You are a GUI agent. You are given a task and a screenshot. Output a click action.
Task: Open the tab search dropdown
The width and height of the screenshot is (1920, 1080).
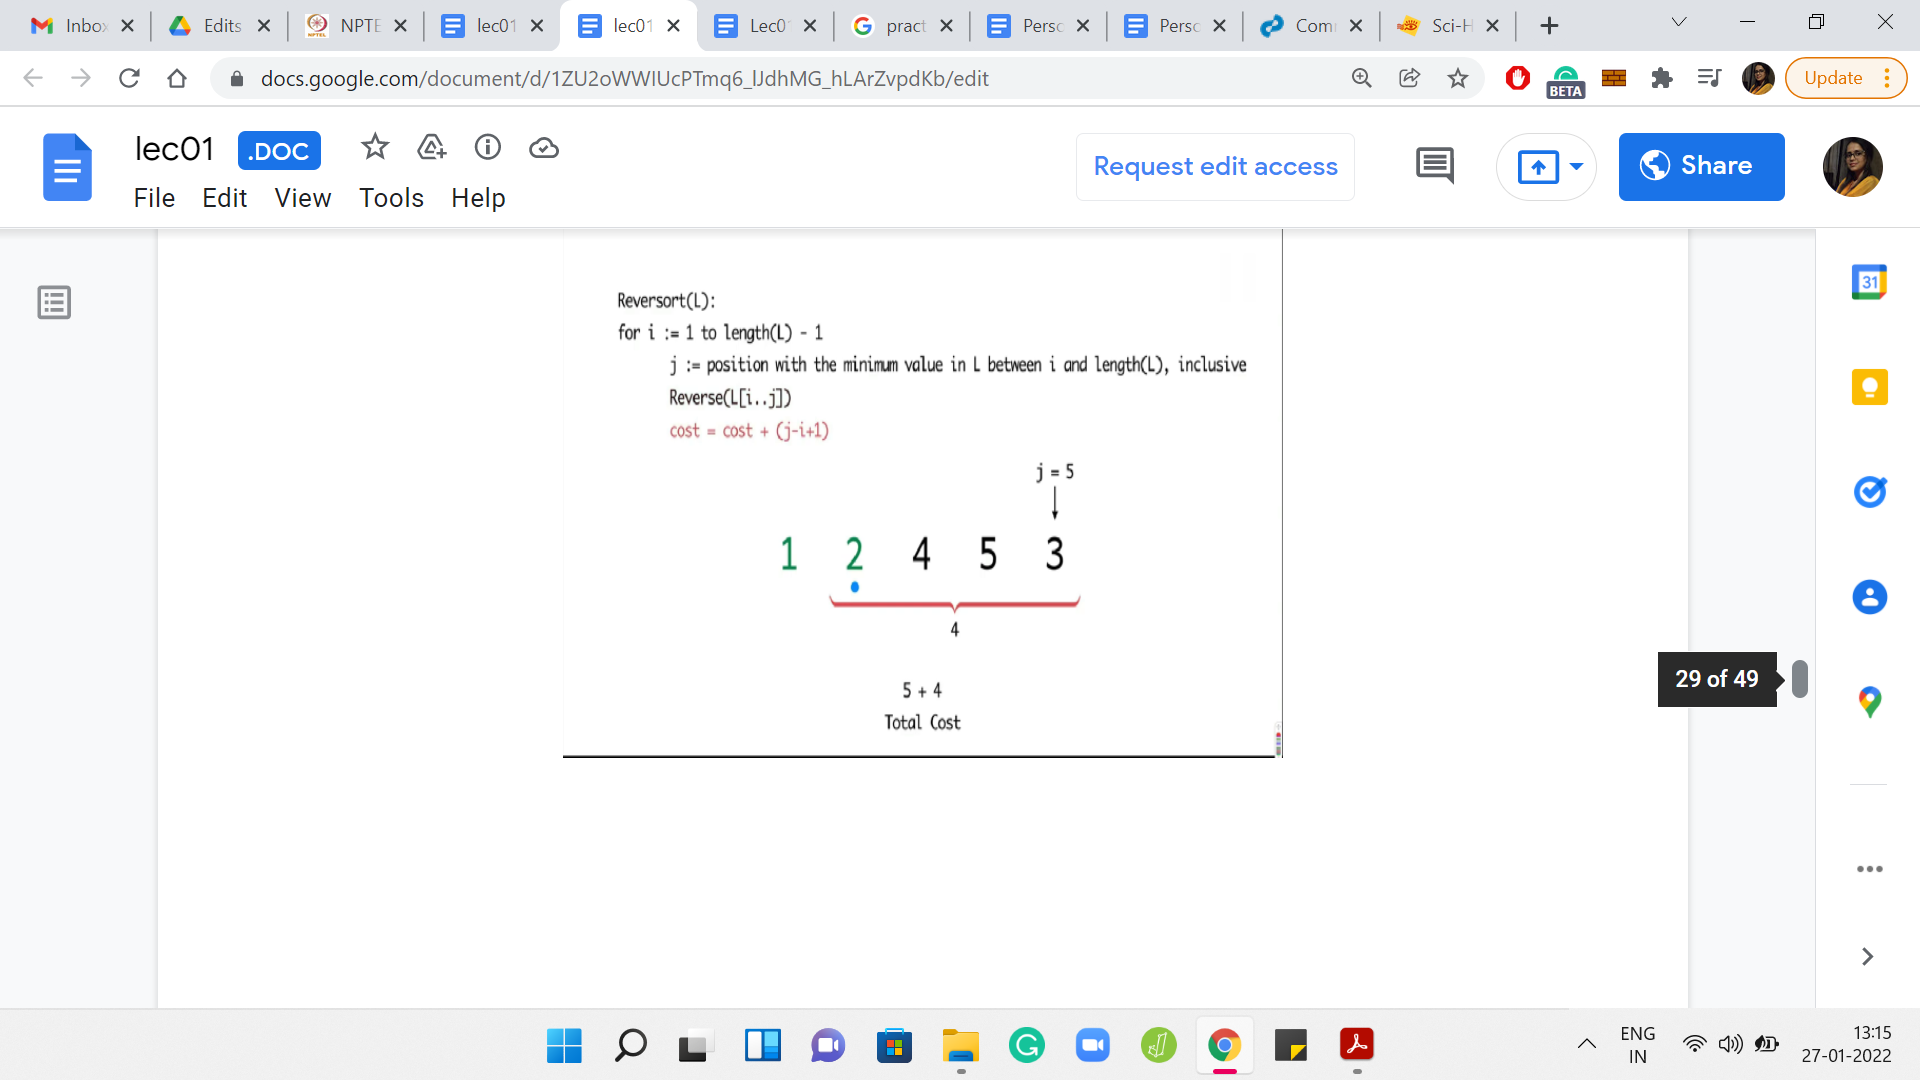(1679, 22)
